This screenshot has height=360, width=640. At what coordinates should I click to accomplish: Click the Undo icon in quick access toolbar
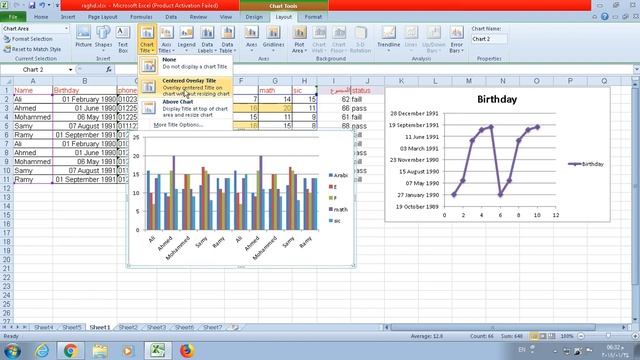(x=42, y=5)
